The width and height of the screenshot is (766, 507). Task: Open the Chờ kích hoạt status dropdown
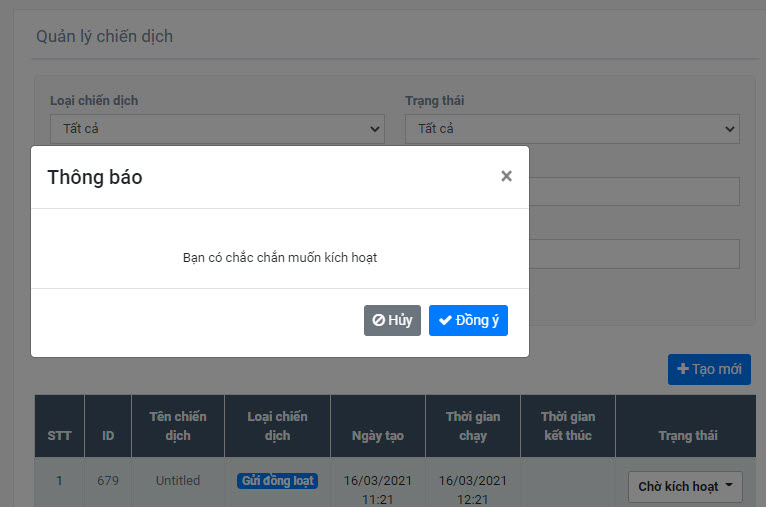685,486
